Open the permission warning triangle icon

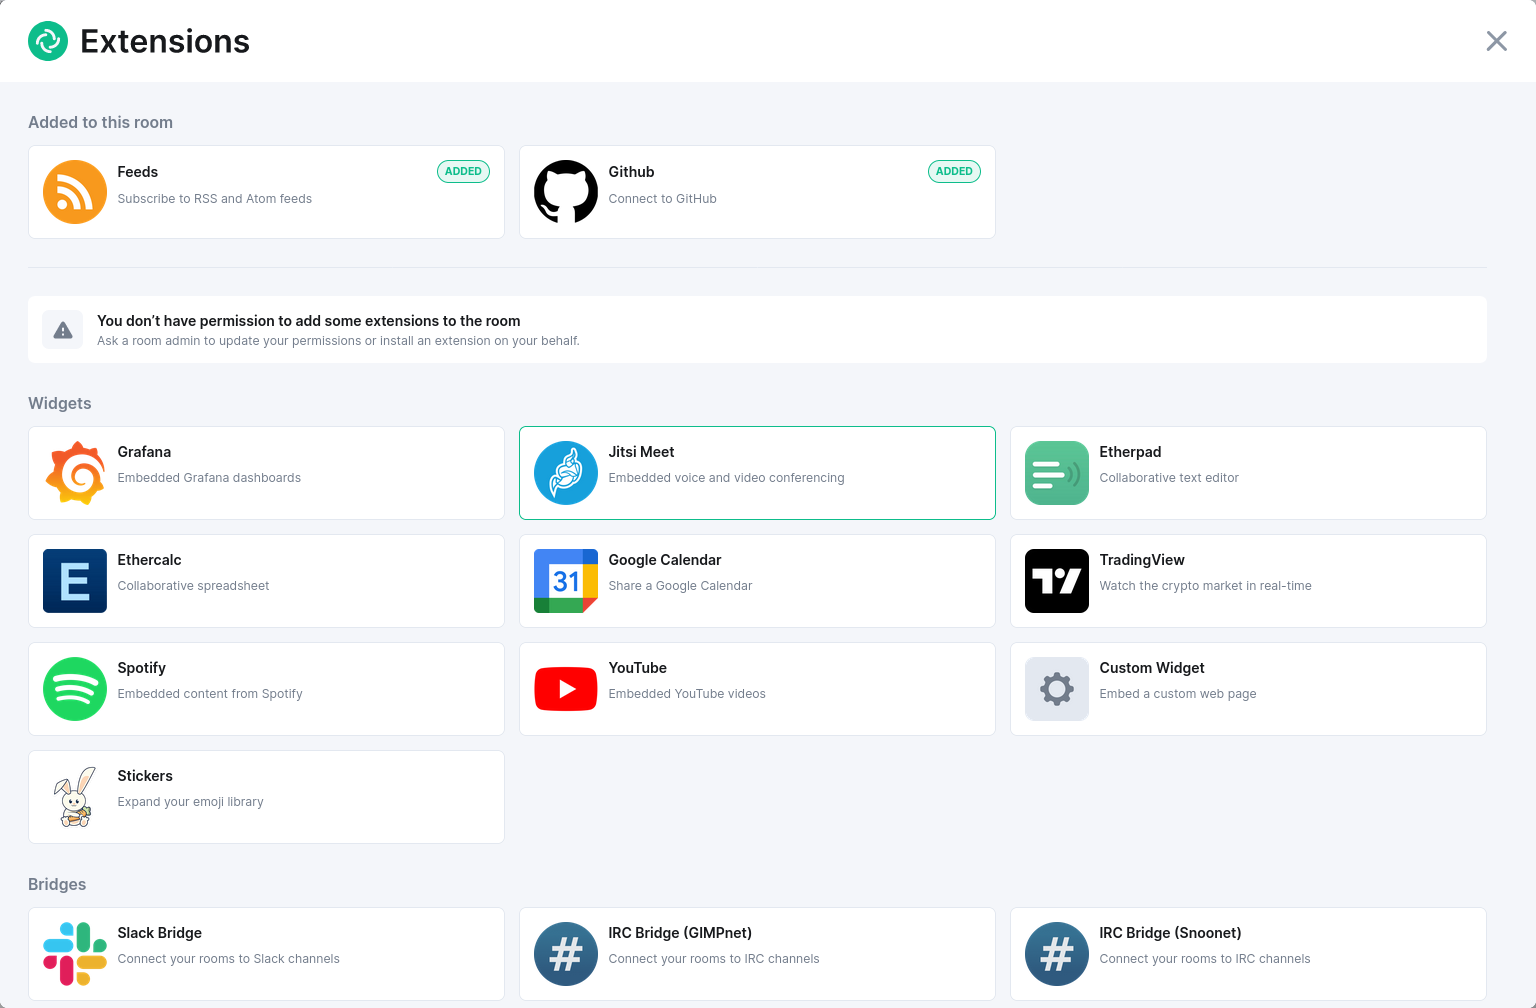(62, 329)
